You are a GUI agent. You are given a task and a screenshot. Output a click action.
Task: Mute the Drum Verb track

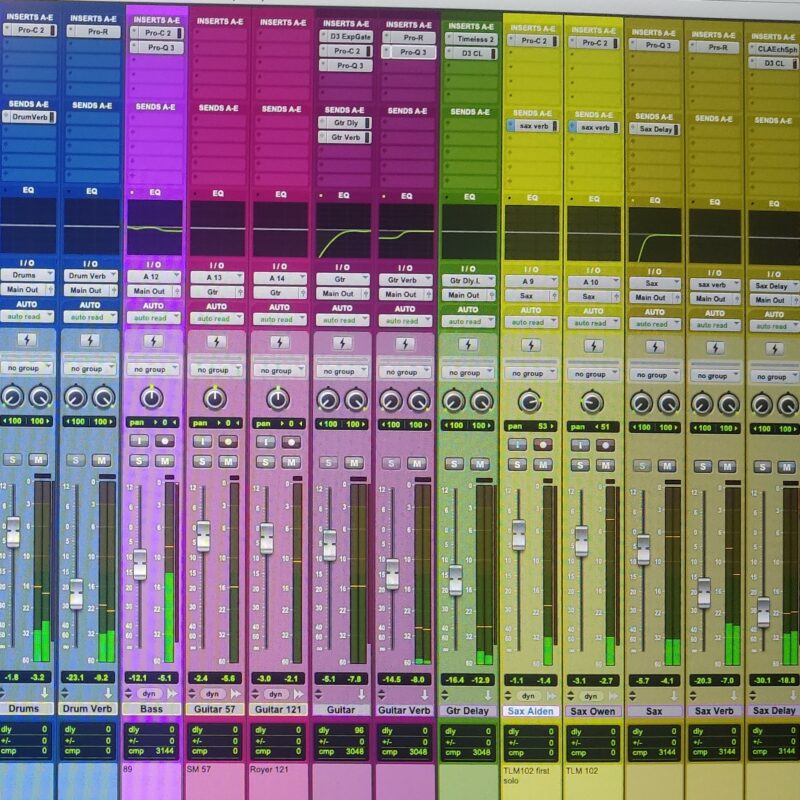[101, 461]
